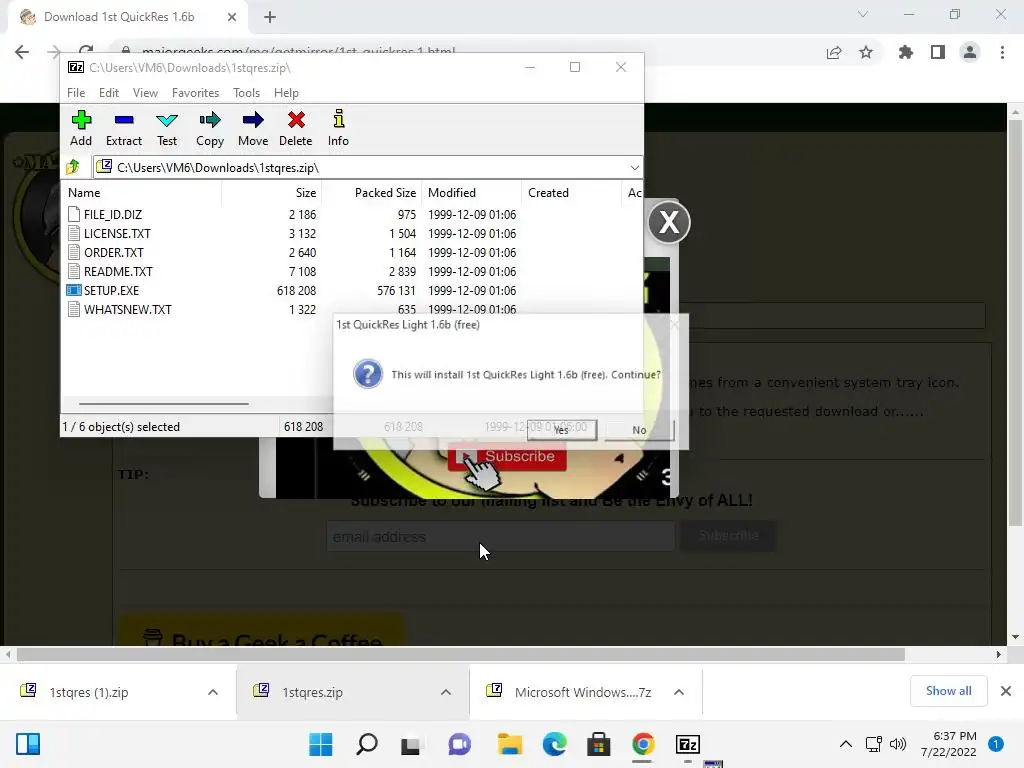Expand options for 1stqres.zip download
The width and height of the screenshot is (1024, 768).
445,692
